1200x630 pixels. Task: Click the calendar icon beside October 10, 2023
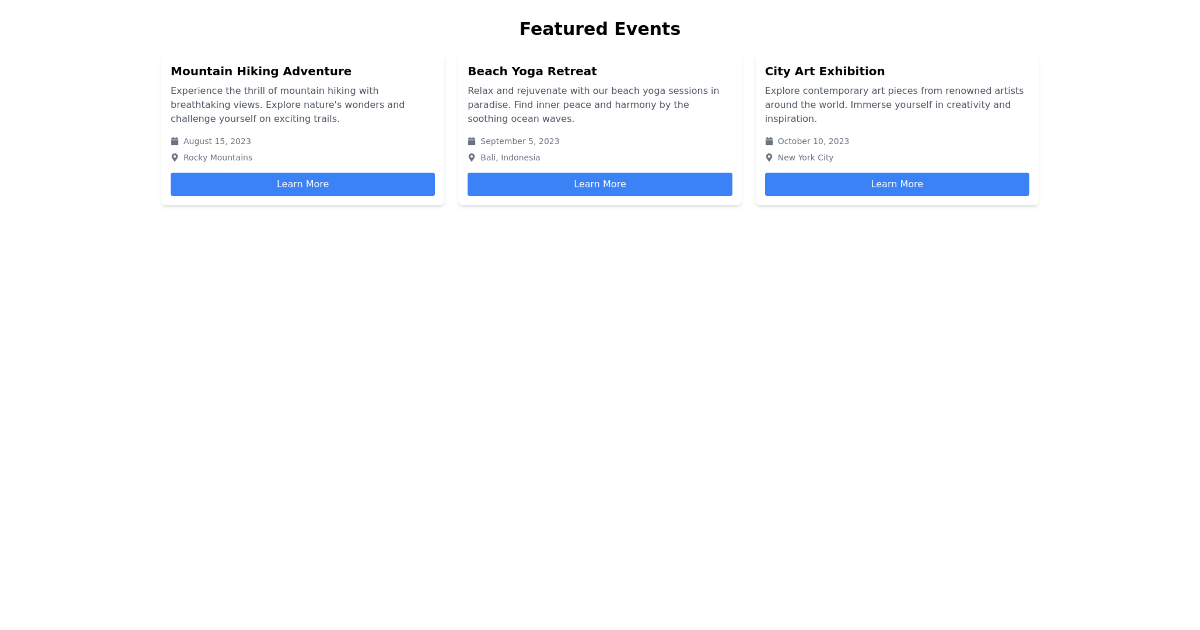pyautogui.click(x=768, y=141)
